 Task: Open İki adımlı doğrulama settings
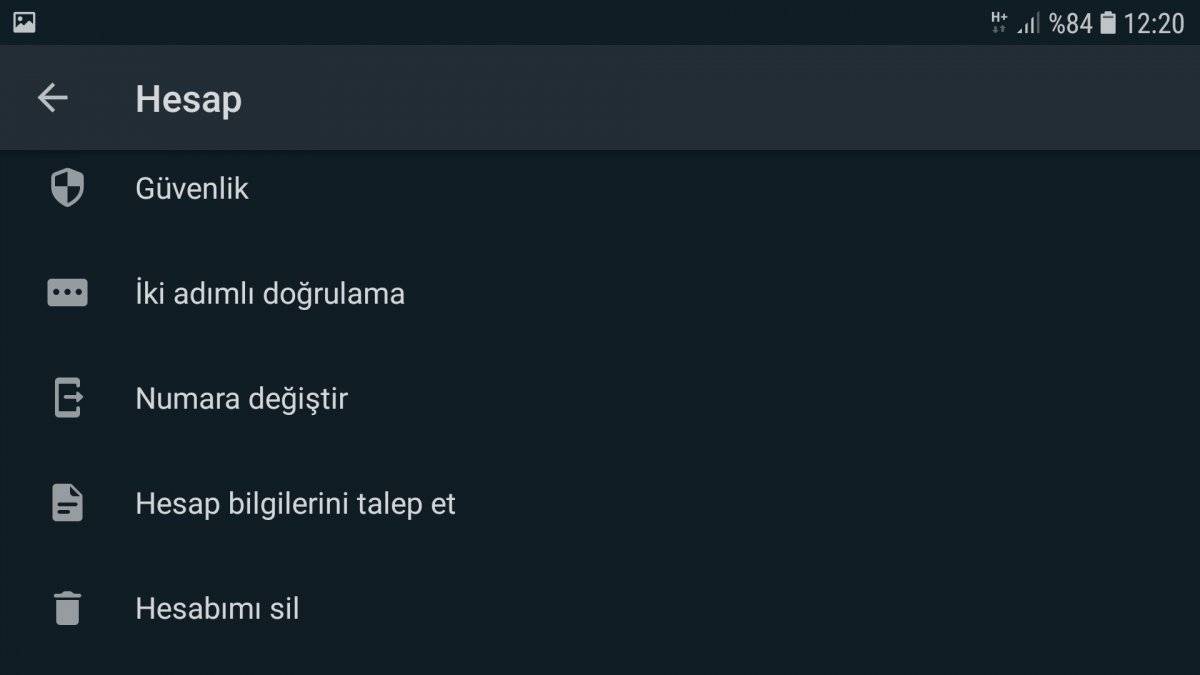coord(270,292)
